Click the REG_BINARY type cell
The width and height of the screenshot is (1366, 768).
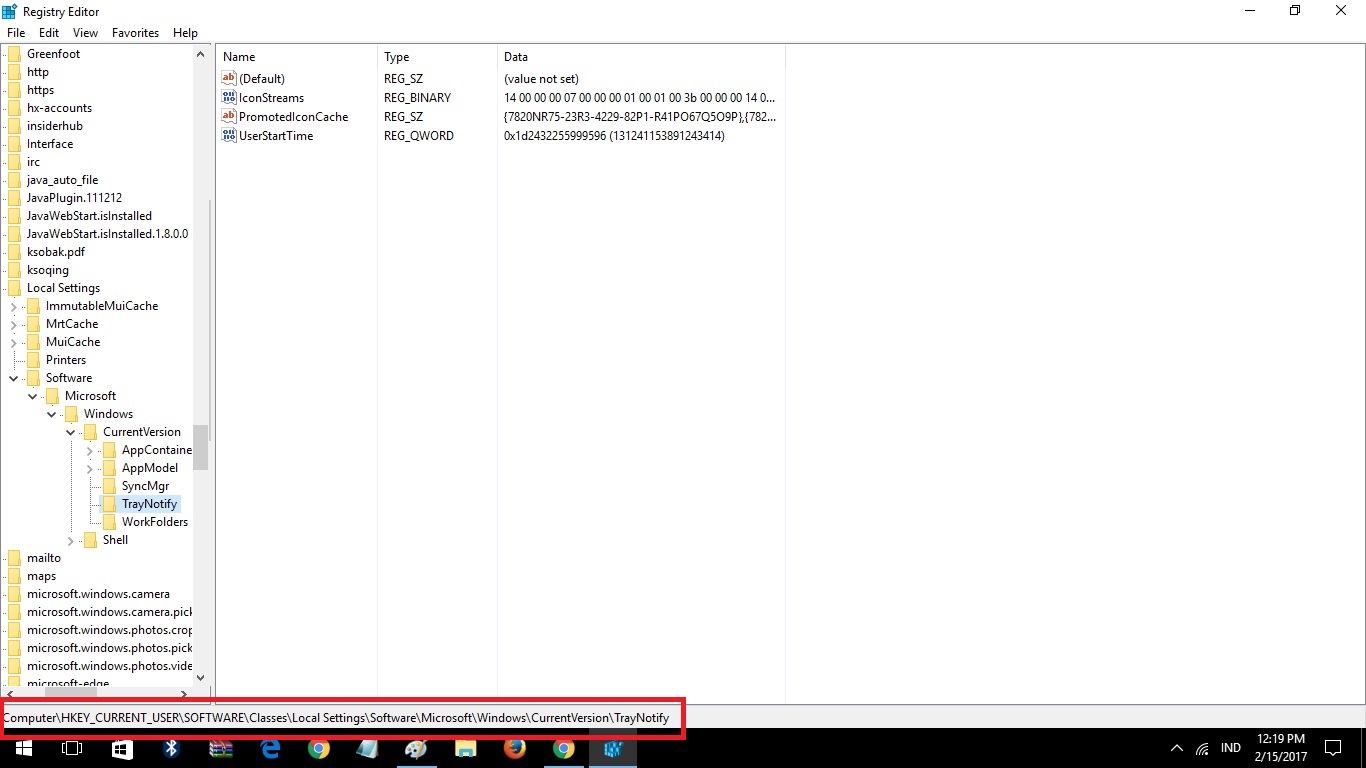point(417,98)
